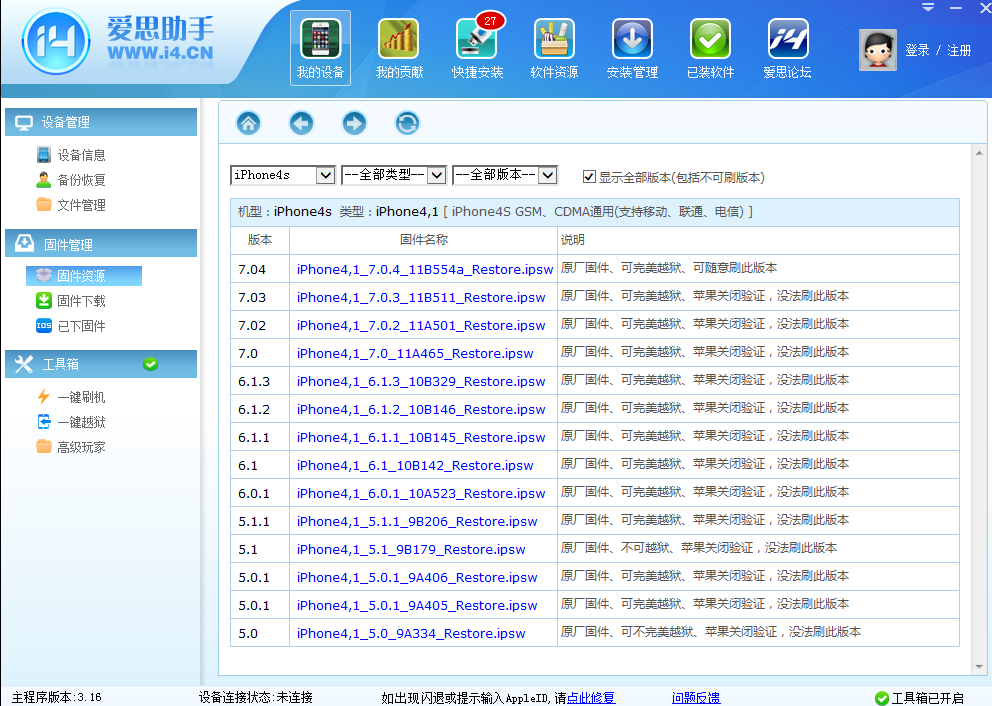Collapse the 固件管理 section header
This screenshot has width=992, height=706.
(101, 244)
